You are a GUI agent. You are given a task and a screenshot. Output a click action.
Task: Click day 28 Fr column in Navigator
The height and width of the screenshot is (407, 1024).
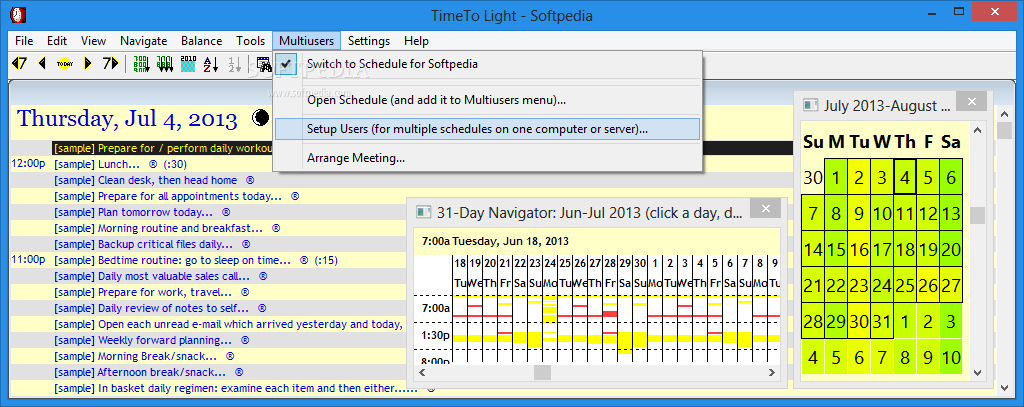[610, 308]
